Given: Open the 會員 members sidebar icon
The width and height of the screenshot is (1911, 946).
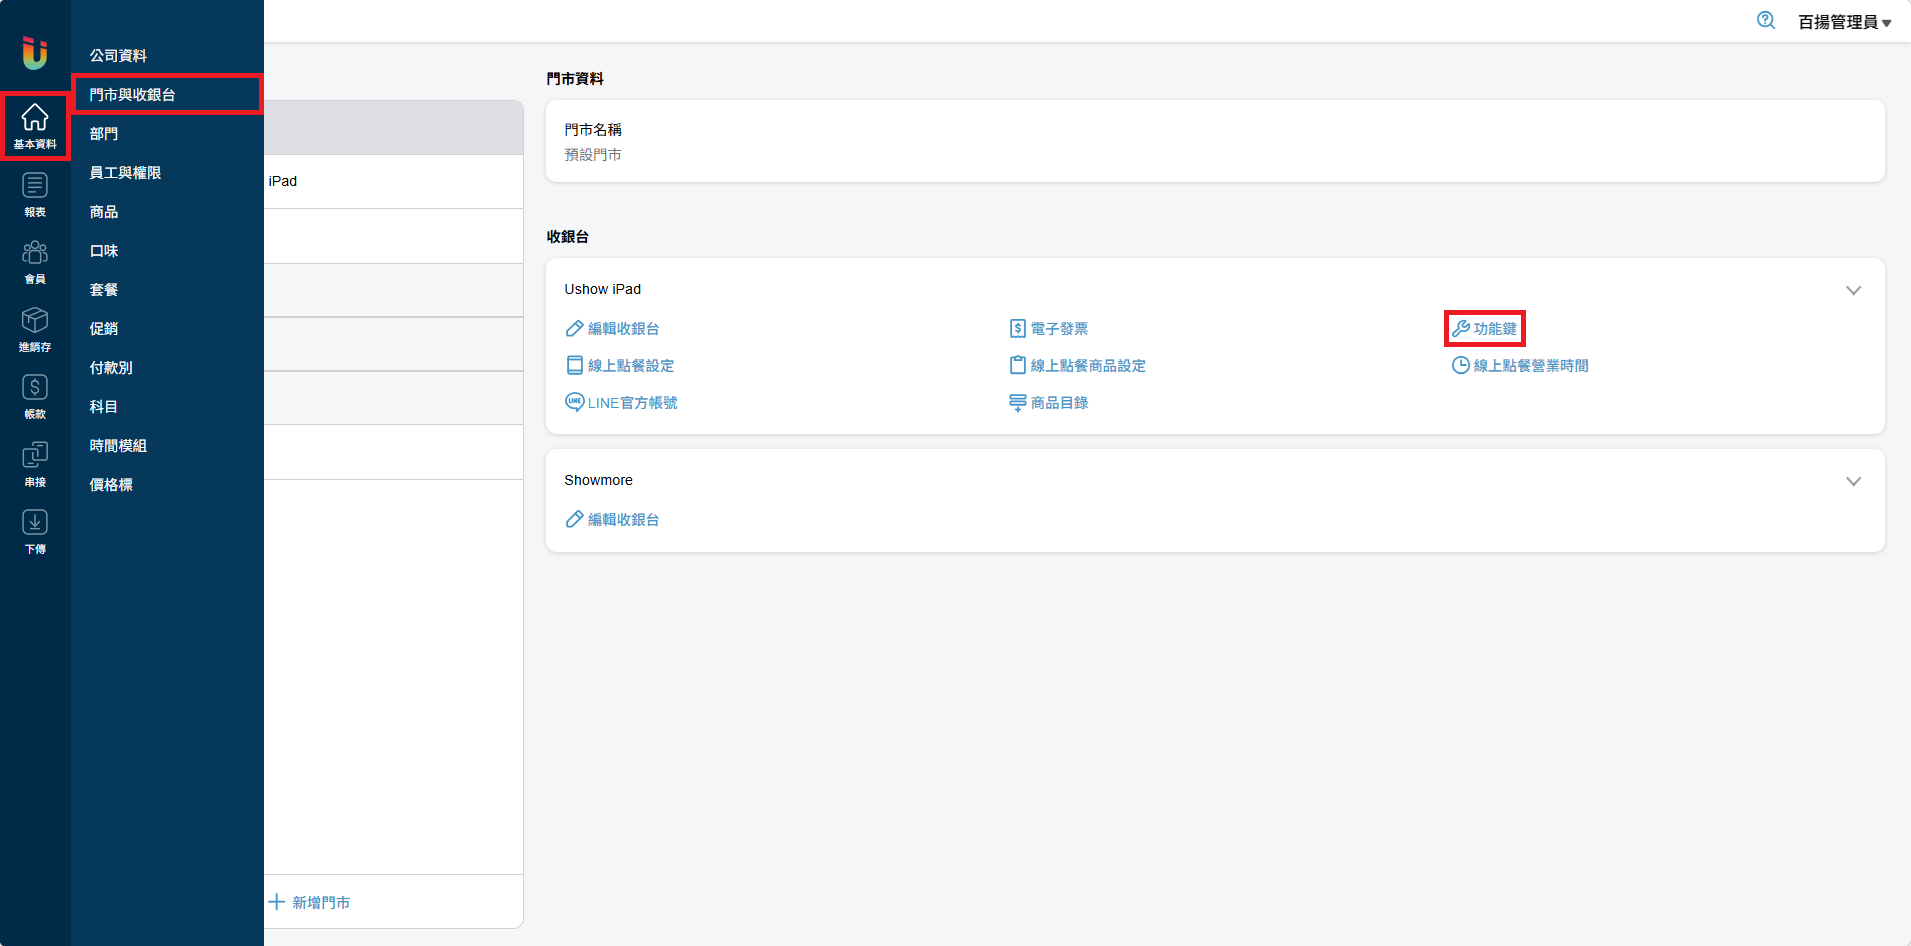Looking at the screenshot, I should pyautogui.click(x=35, y=261).
